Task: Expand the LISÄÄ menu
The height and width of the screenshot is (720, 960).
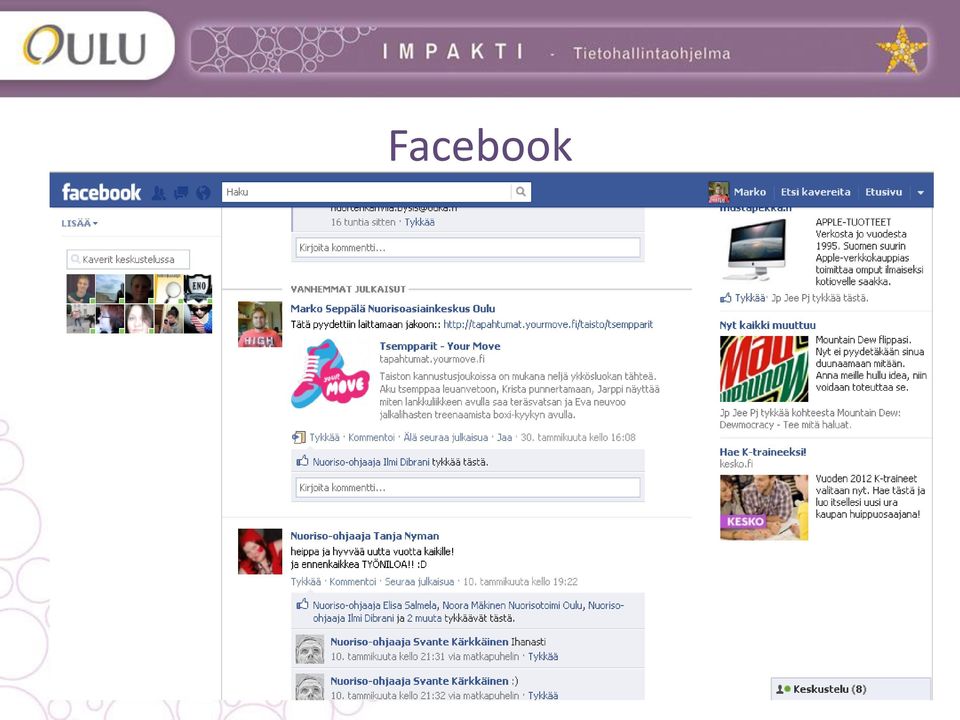Action: coord(80,223)
